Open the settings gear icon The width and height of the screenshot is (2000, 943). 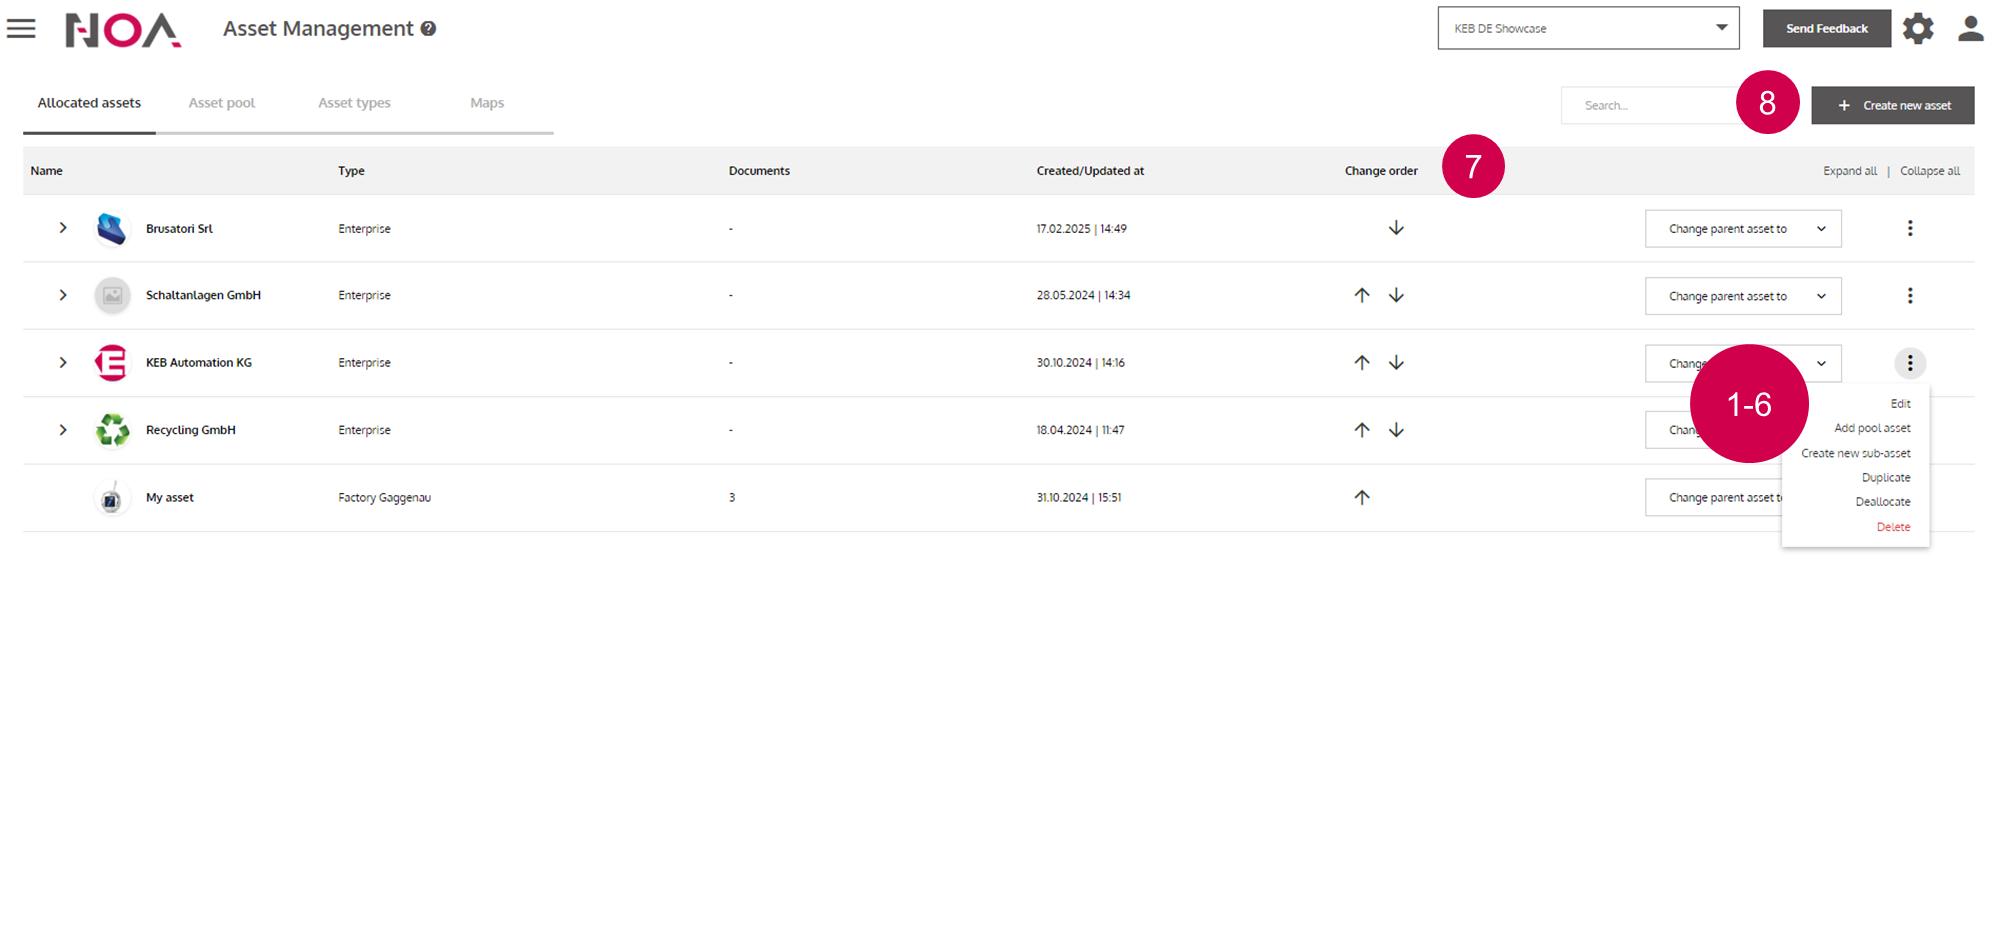click(x=1917, y=29)
